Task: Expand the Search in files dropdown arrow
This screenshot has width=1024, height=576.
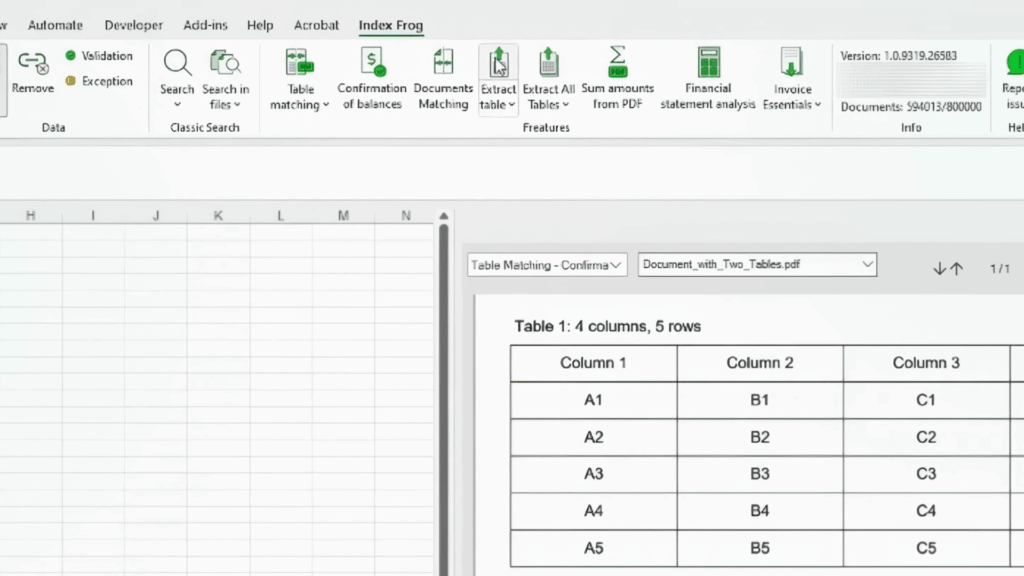Action: 237,104
